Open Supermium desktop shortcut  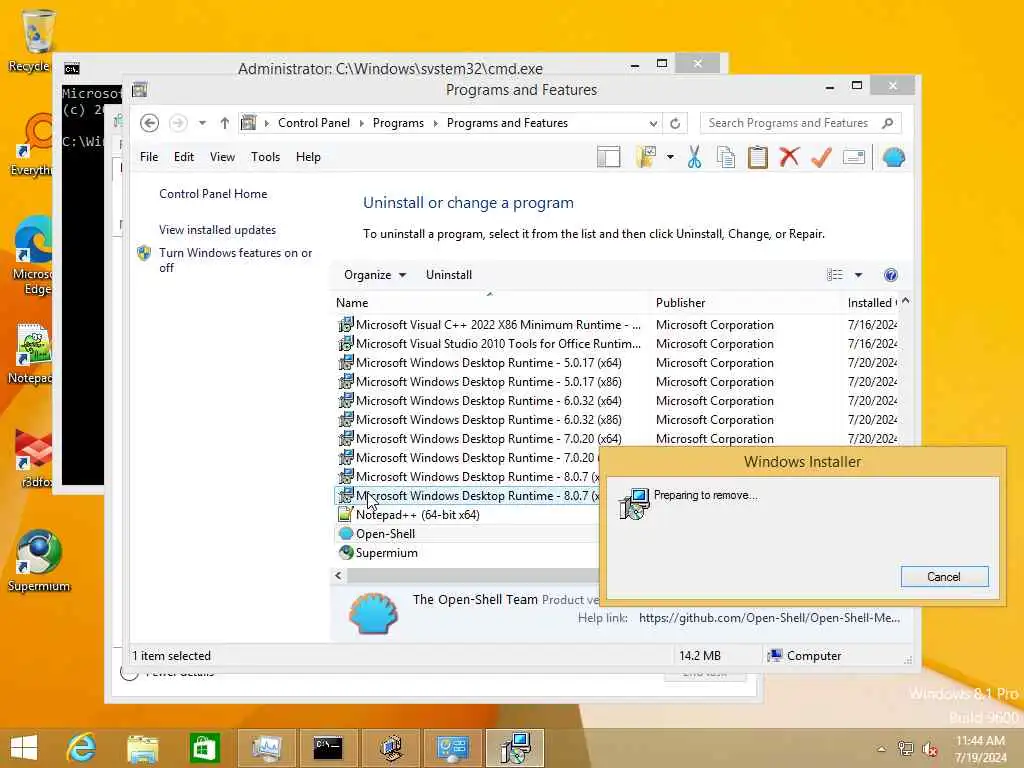pos(39,561)
